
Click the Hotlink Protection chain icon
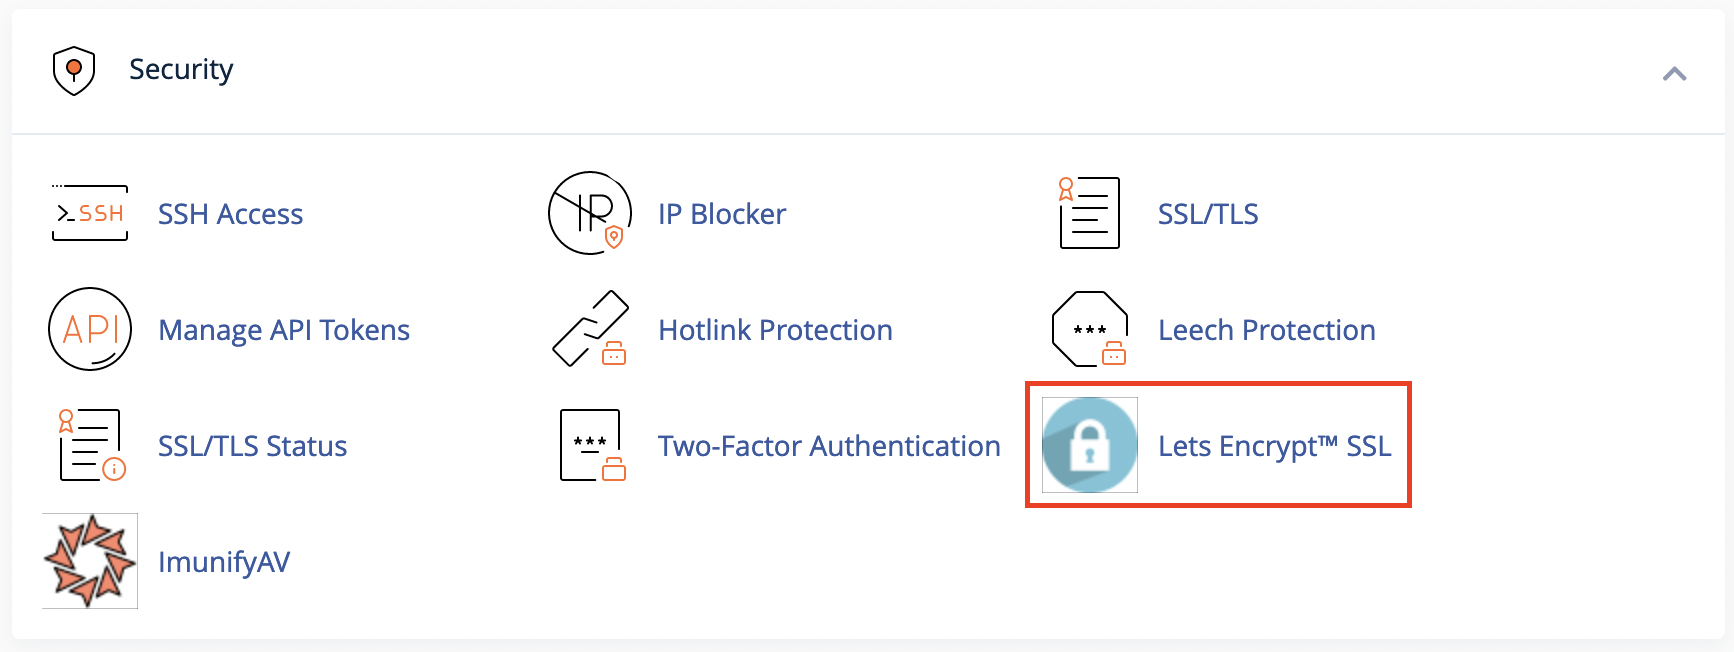pos(590,329)
